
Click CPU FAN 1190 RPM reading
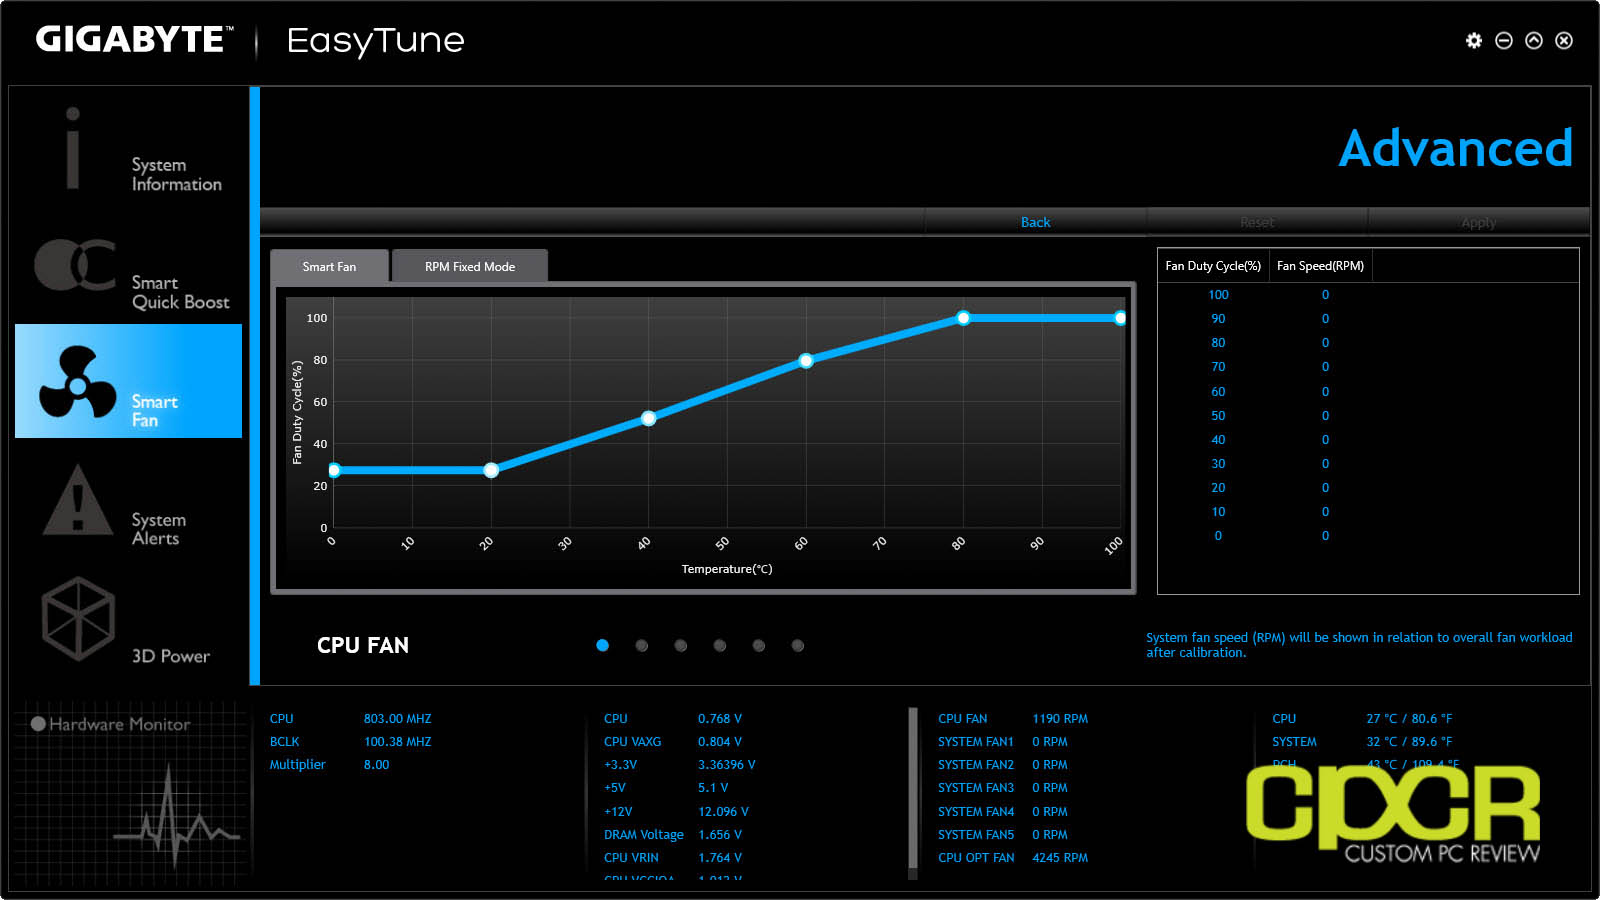click(1060, 719)
